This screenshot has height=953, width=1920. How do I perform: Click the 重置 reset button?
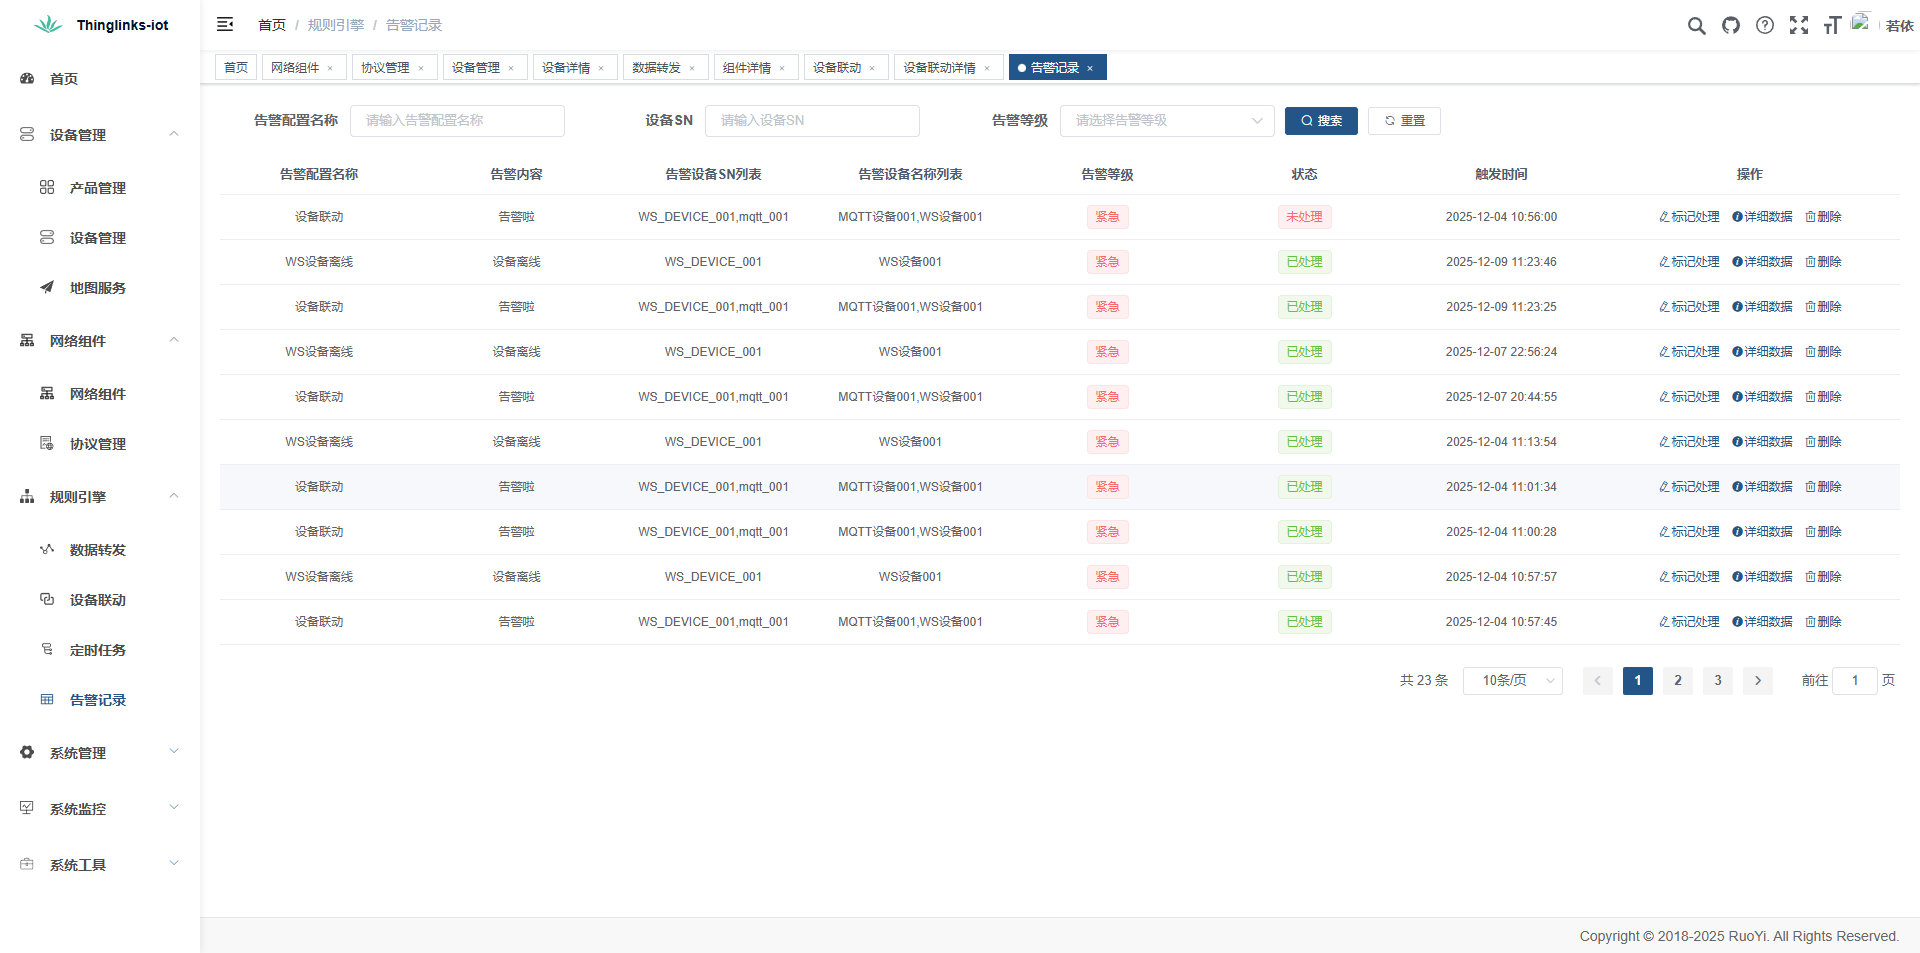(1404, 121)
